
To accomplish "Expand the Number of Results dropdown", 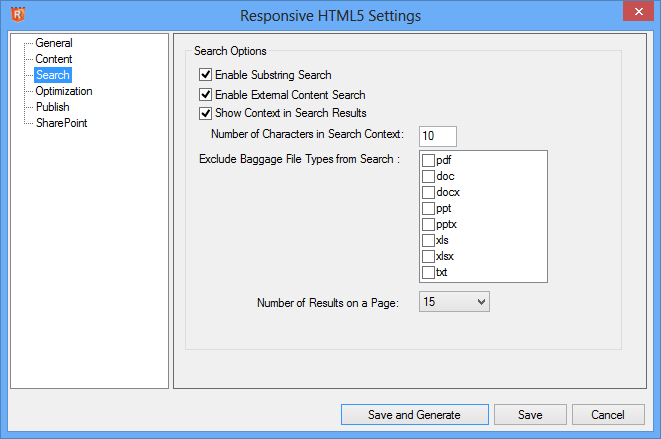I will tap(481, 301).
